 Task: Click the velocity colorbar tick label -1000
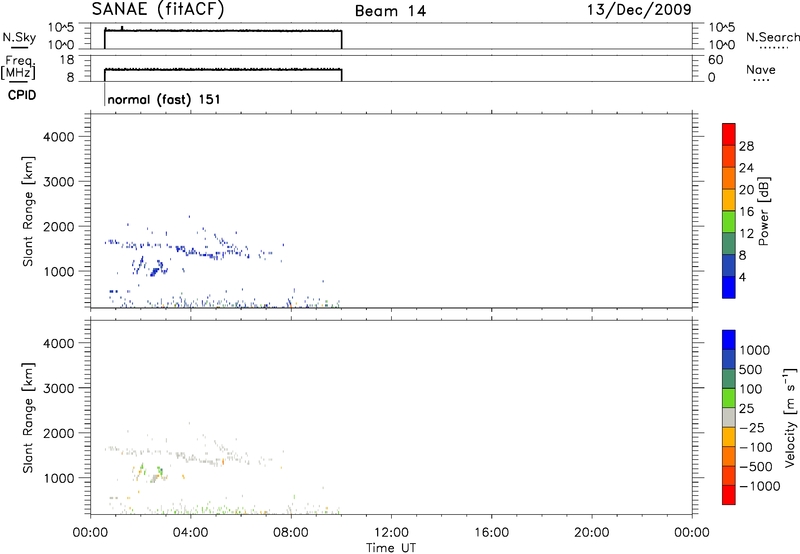tap(760, 486)
